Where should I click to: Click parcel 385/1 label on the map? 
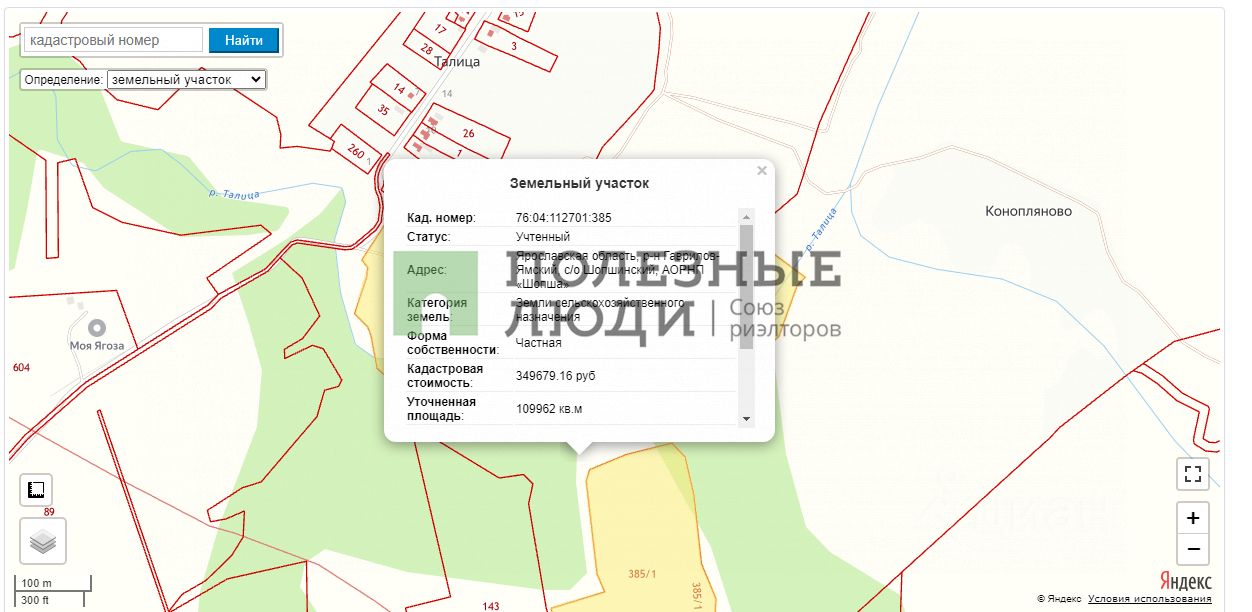click(641, 575)
